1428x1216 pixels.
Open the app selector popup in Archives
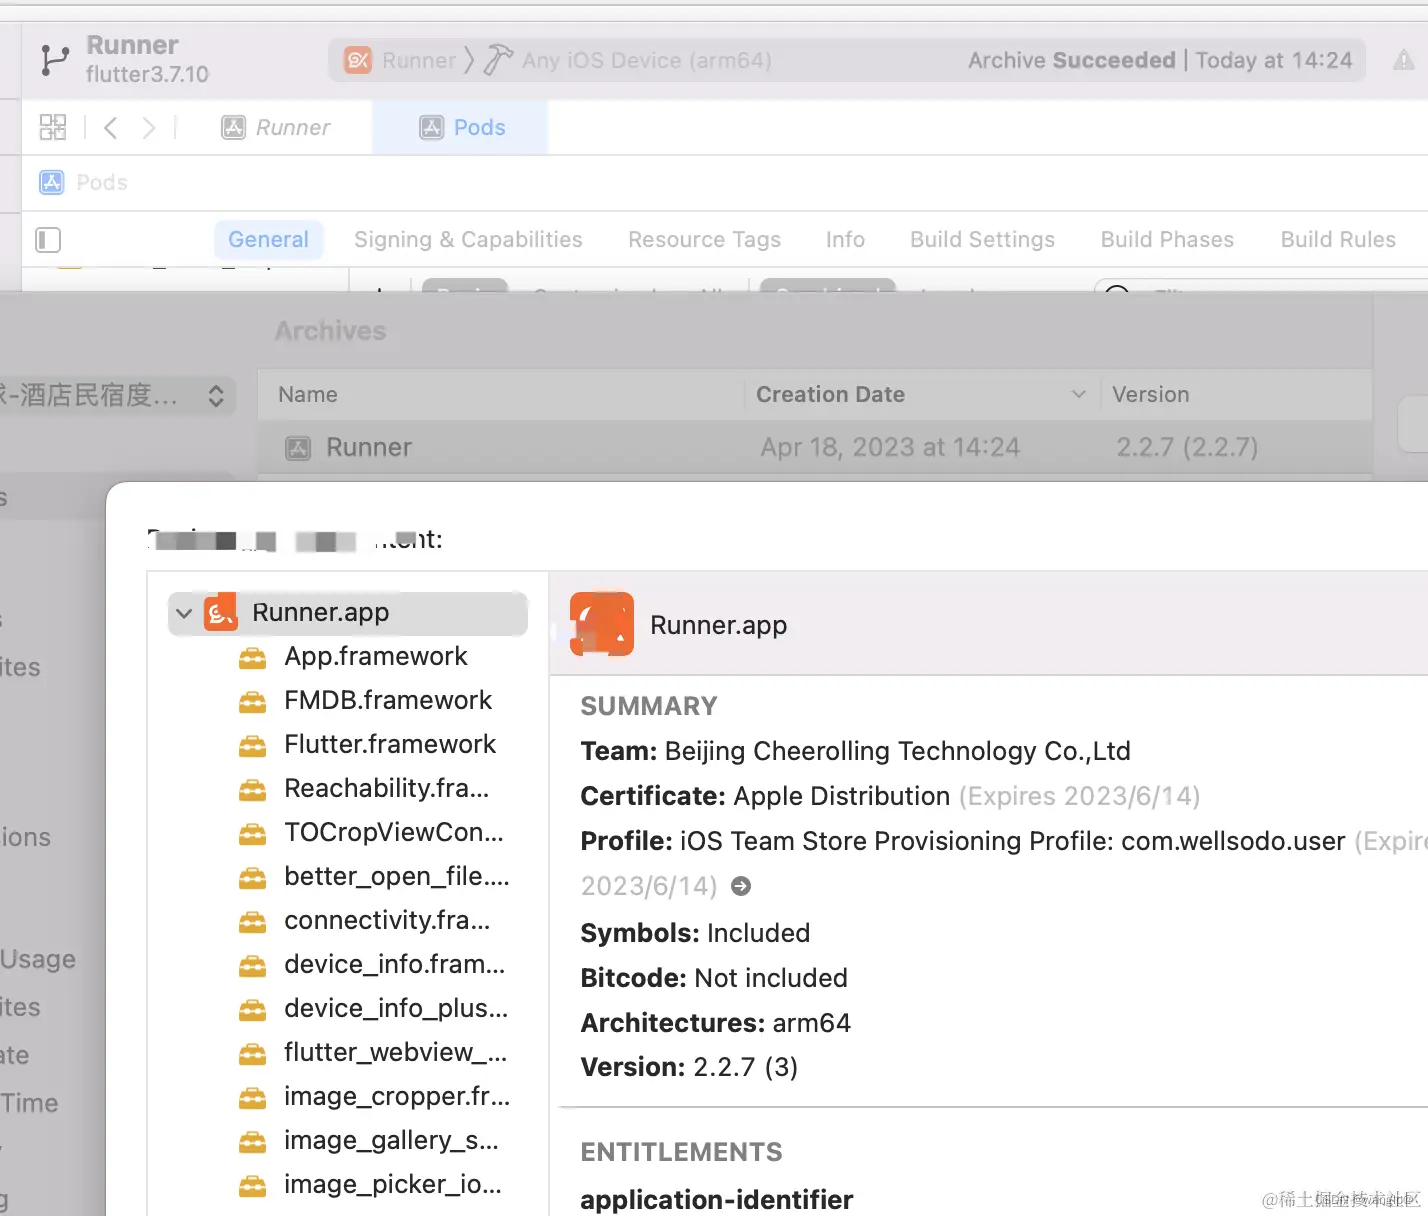117,395
